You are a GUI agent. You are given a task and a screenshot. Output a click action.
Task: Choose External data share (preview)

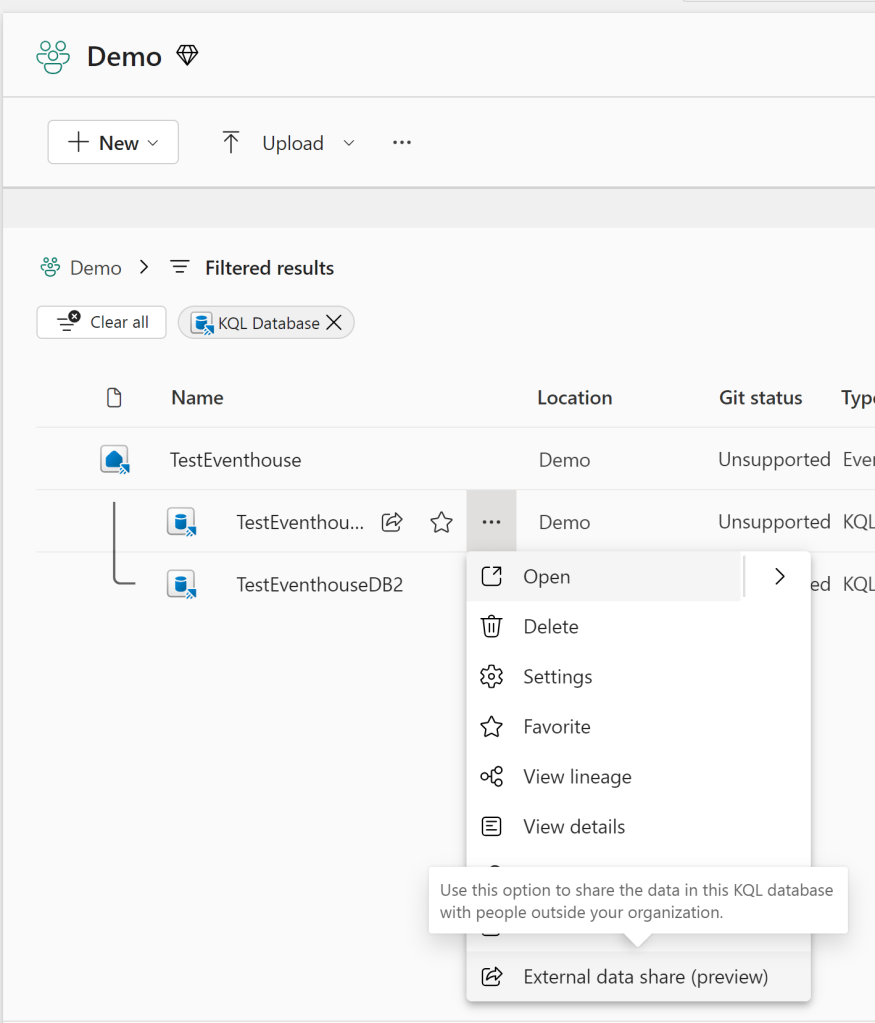(645, 977)
